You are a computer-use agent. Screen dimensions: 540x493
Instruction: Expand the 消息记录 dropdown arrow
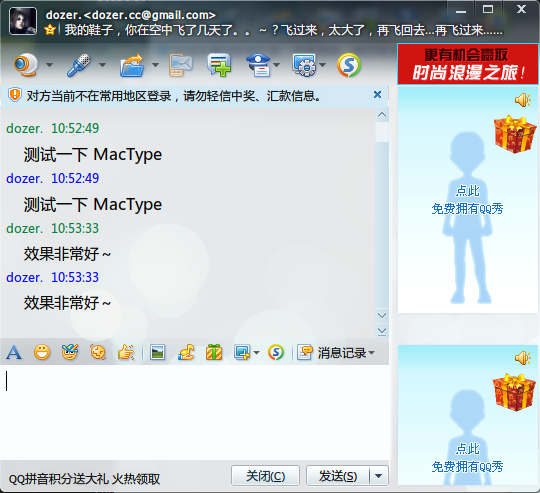(x=372, y=353)
